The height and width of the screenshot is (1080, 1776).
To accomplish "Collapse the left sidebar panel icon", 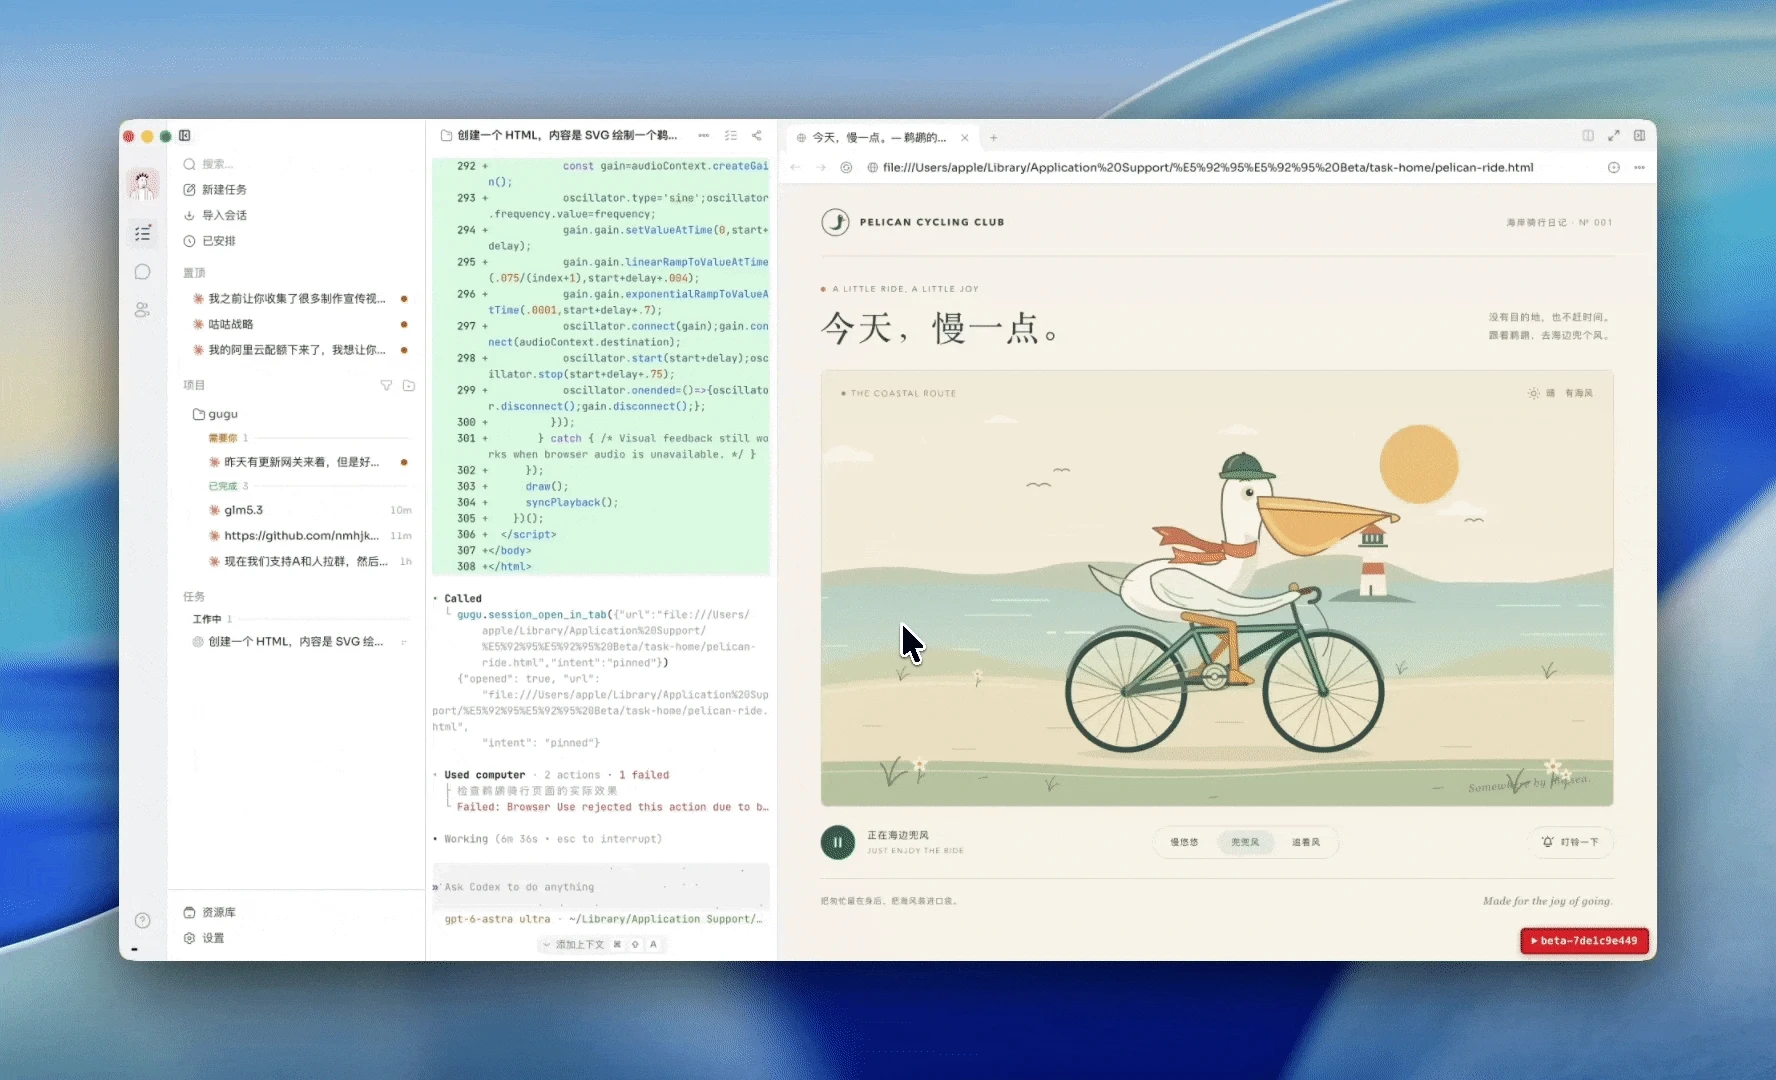I will pos(185,136).
